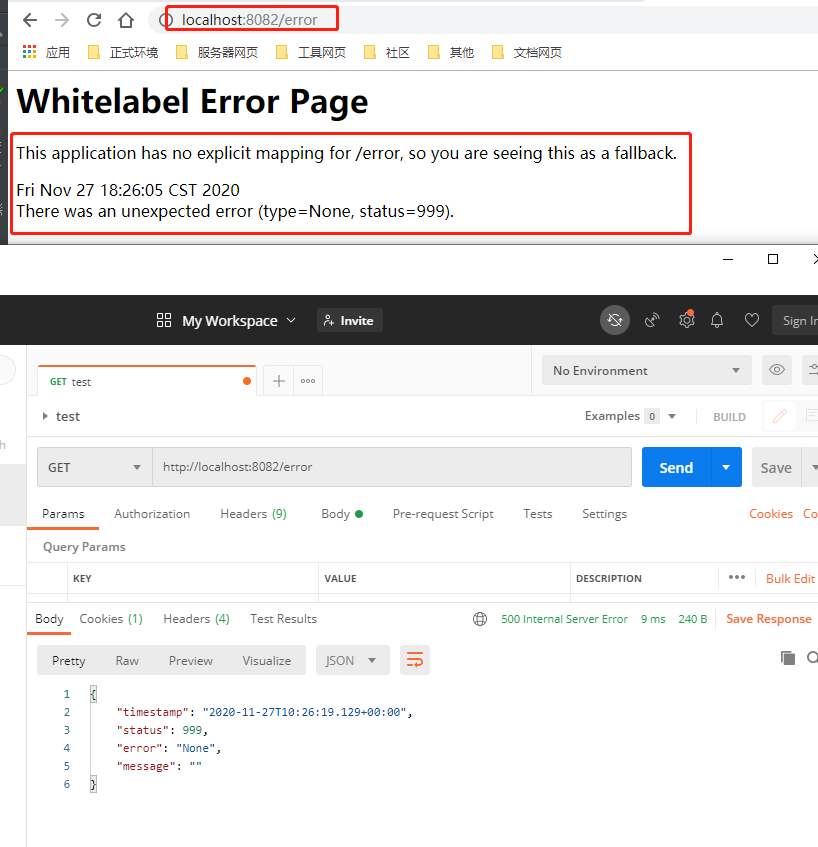Copy the response body to clipboard

pyautogui.click(x=788, y=657)
